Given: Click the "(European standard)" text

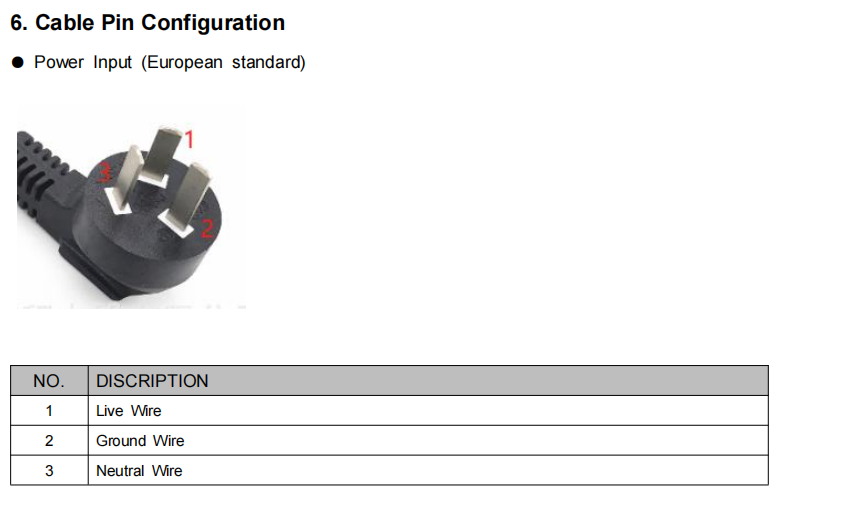Looking at the screenshot, I should 223,62.
